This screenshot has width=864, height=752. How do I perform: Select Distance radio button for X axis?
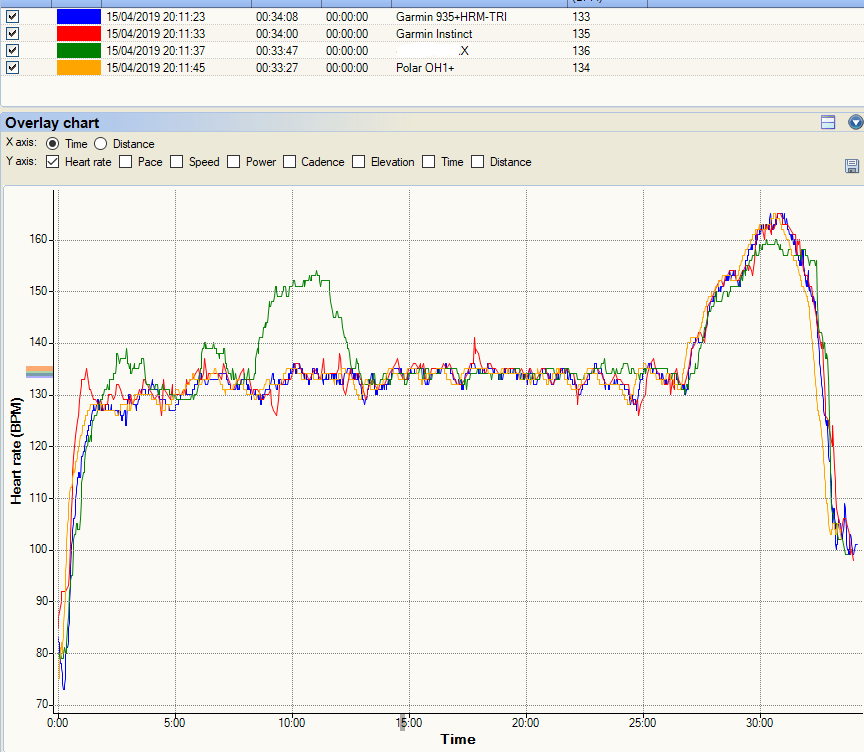(100, 144)
